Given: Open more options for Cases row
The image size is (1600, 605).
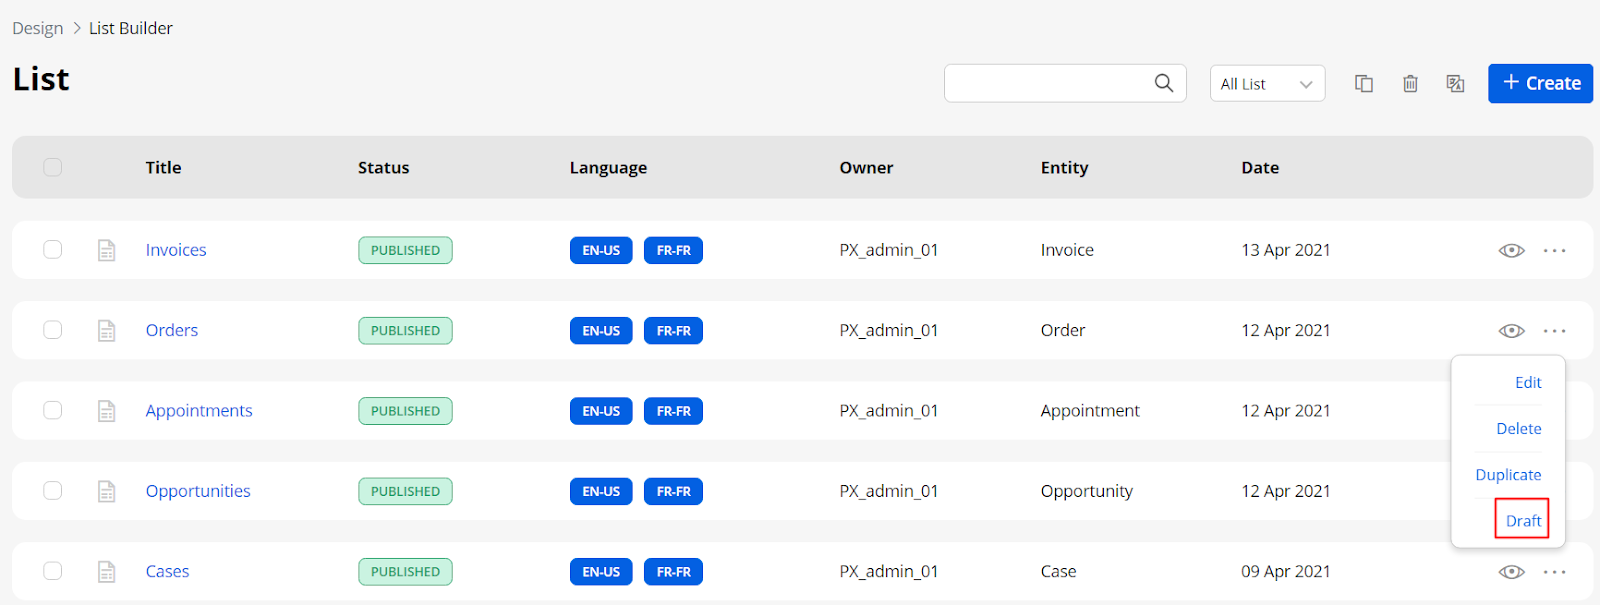Looking at the screenshot, I should point(1554,572).
